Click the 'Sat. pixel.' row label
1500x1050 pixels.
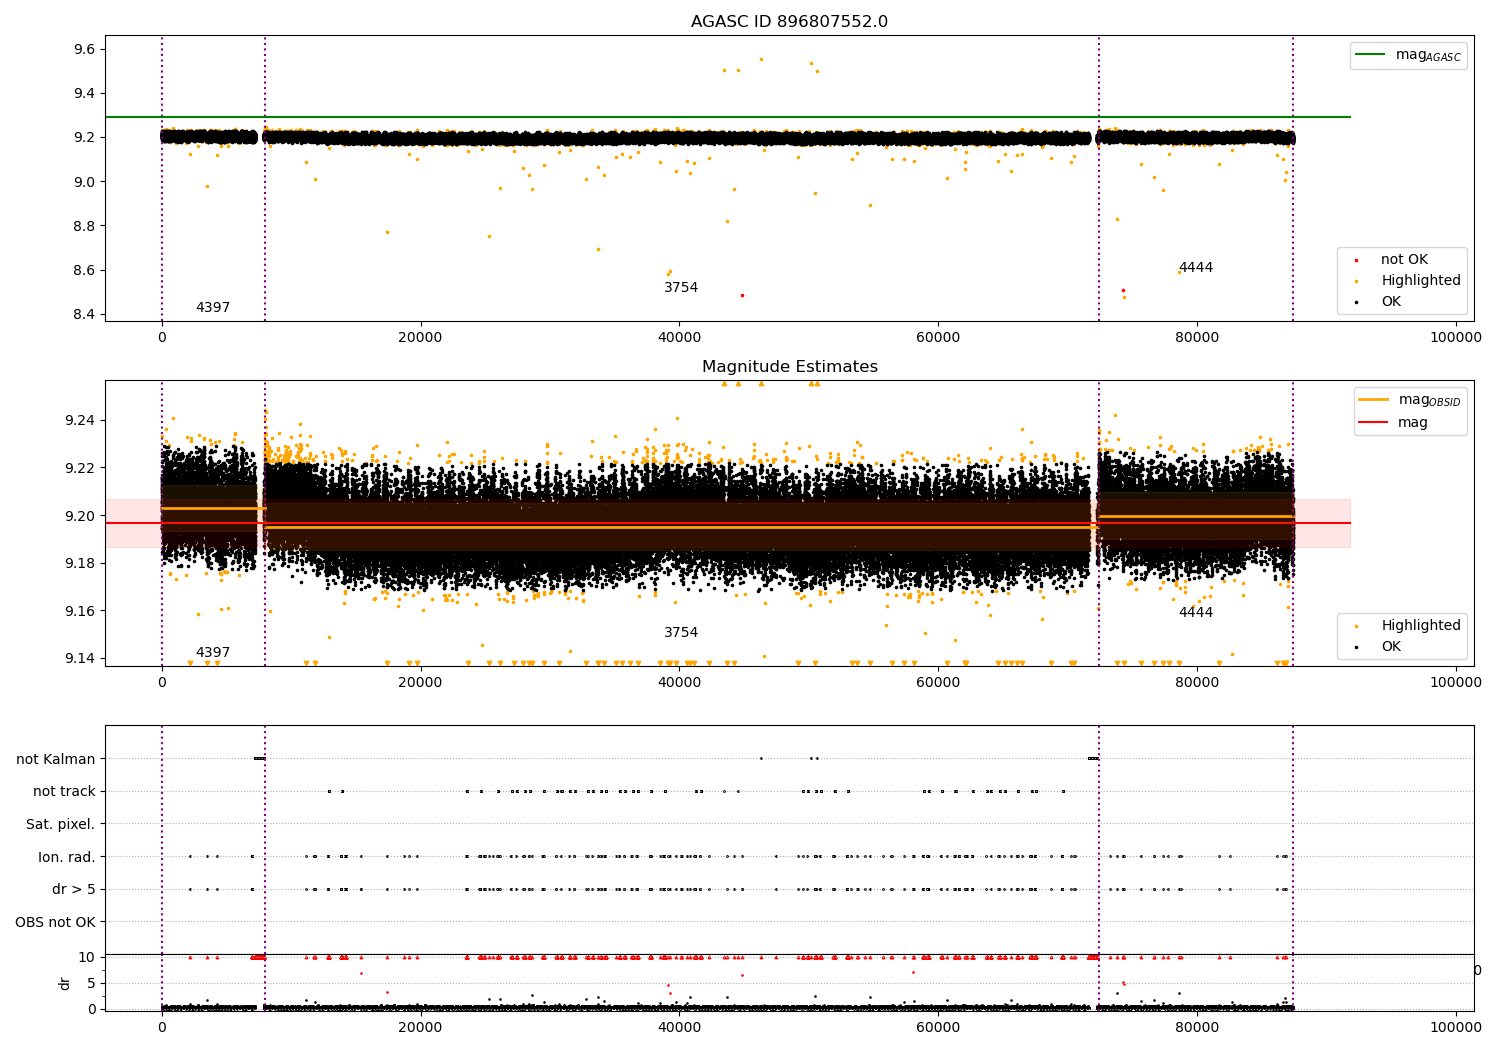coord(61,825)
